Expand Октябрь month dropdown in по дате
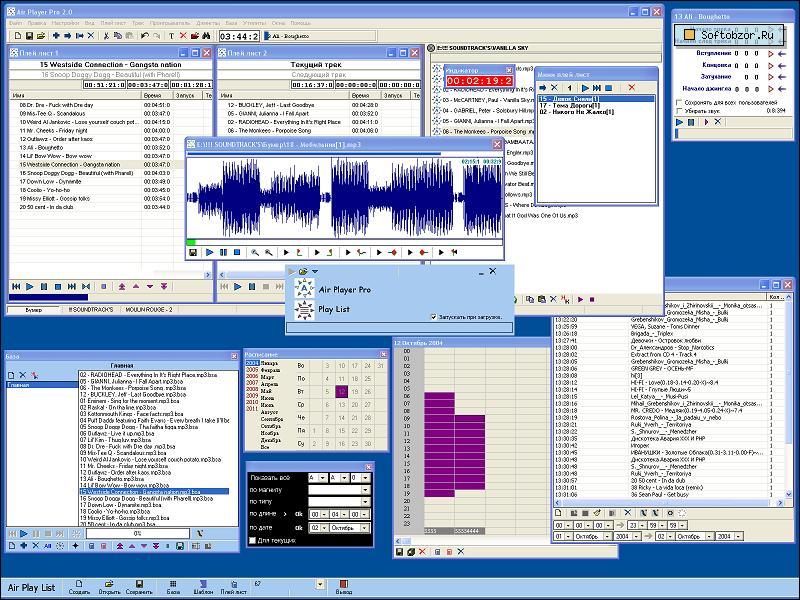Image resolution: width=800 pixels, height=600 pixels. (x=365, y=528)
